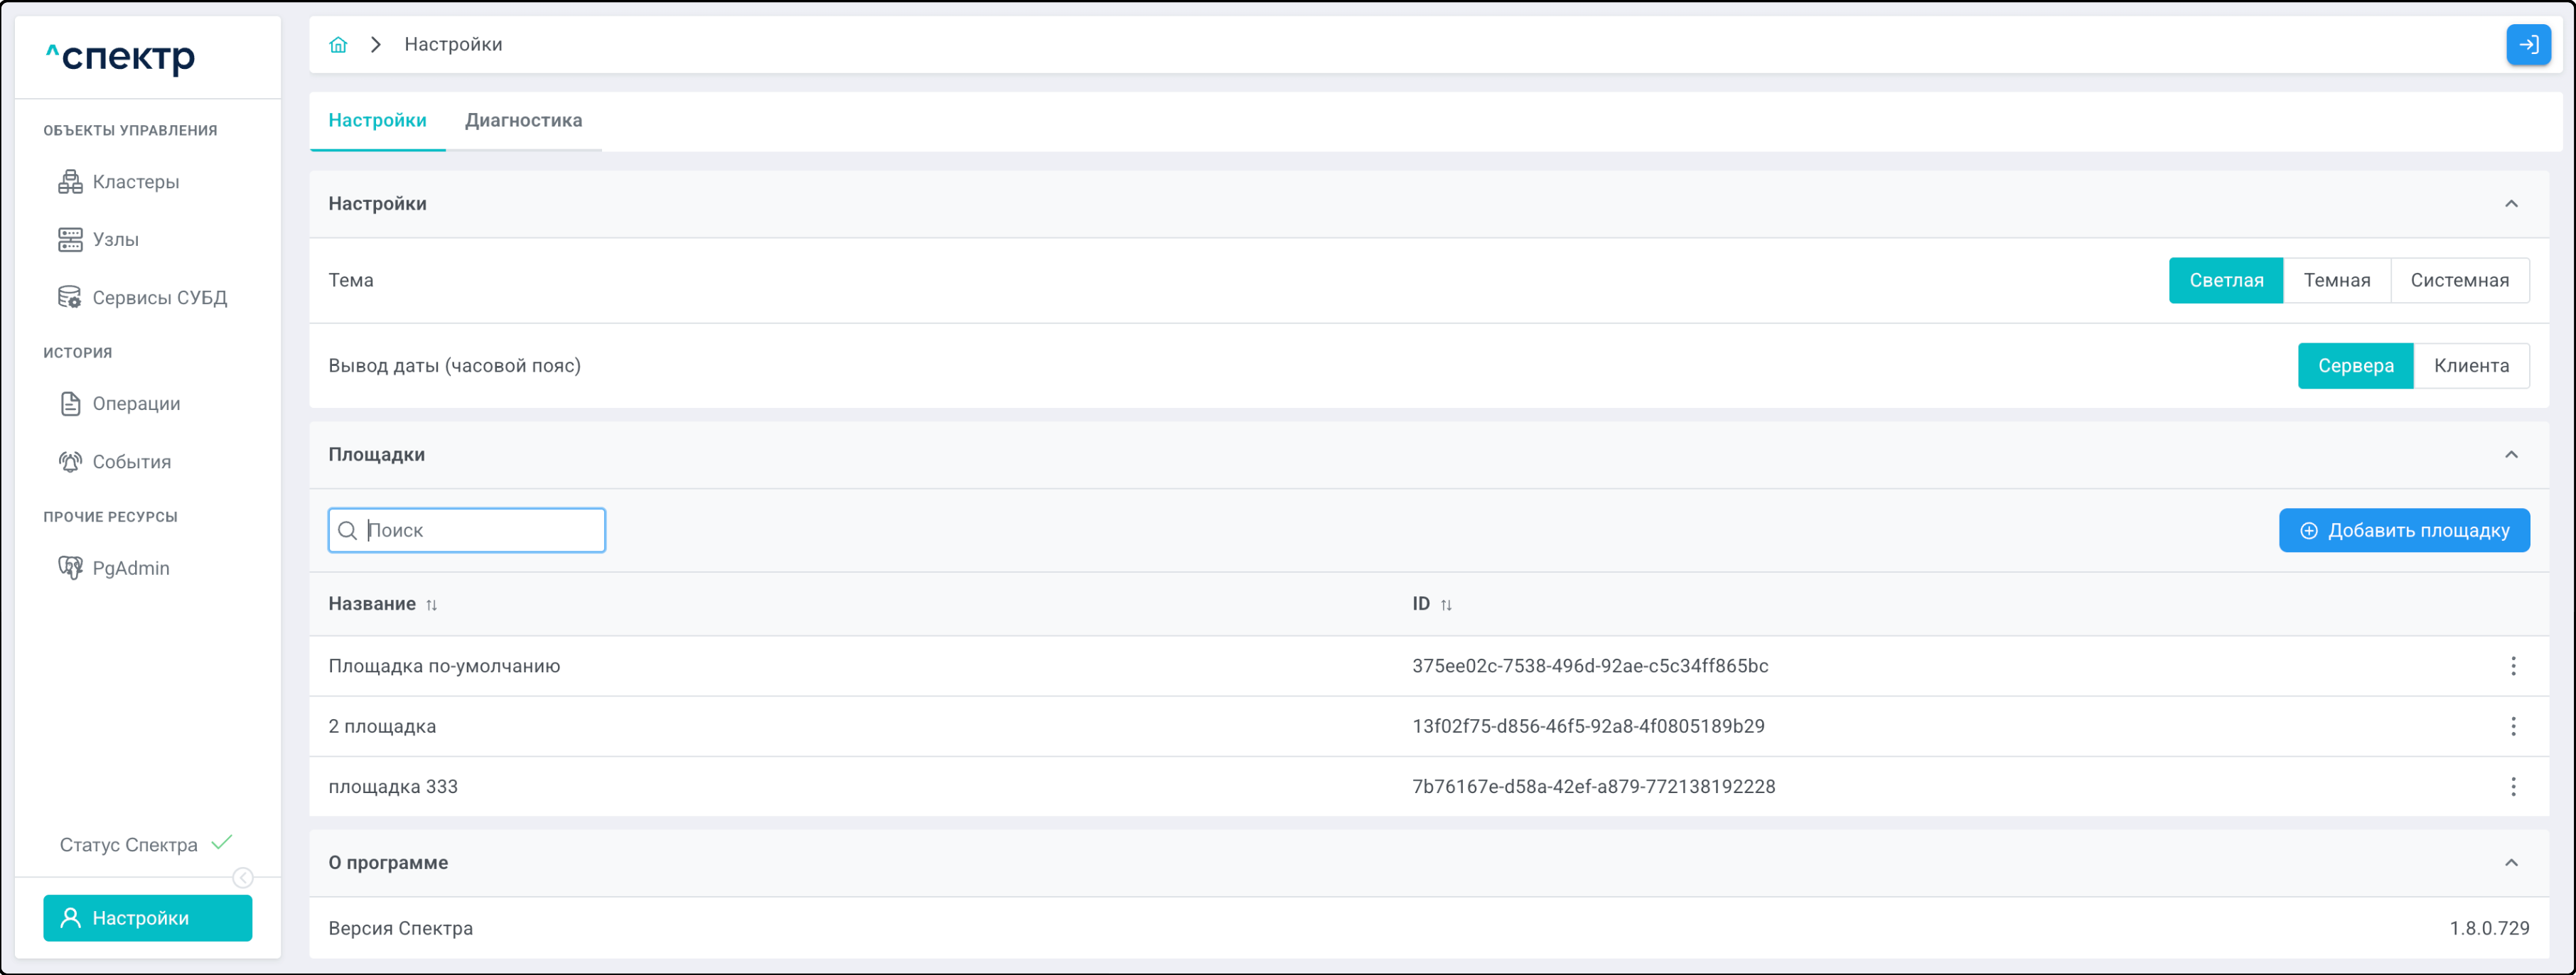Collapse the Площадки section chevron
The image size is (2576, 975).
coord(2510,455)
